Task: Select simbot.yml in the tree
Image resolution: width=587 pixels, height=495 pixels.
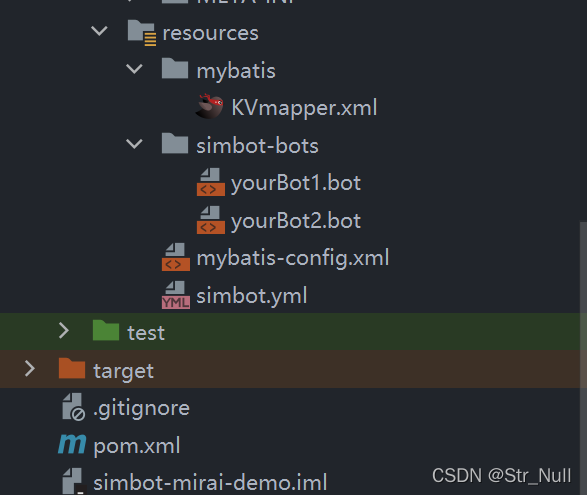Action: 252,296
